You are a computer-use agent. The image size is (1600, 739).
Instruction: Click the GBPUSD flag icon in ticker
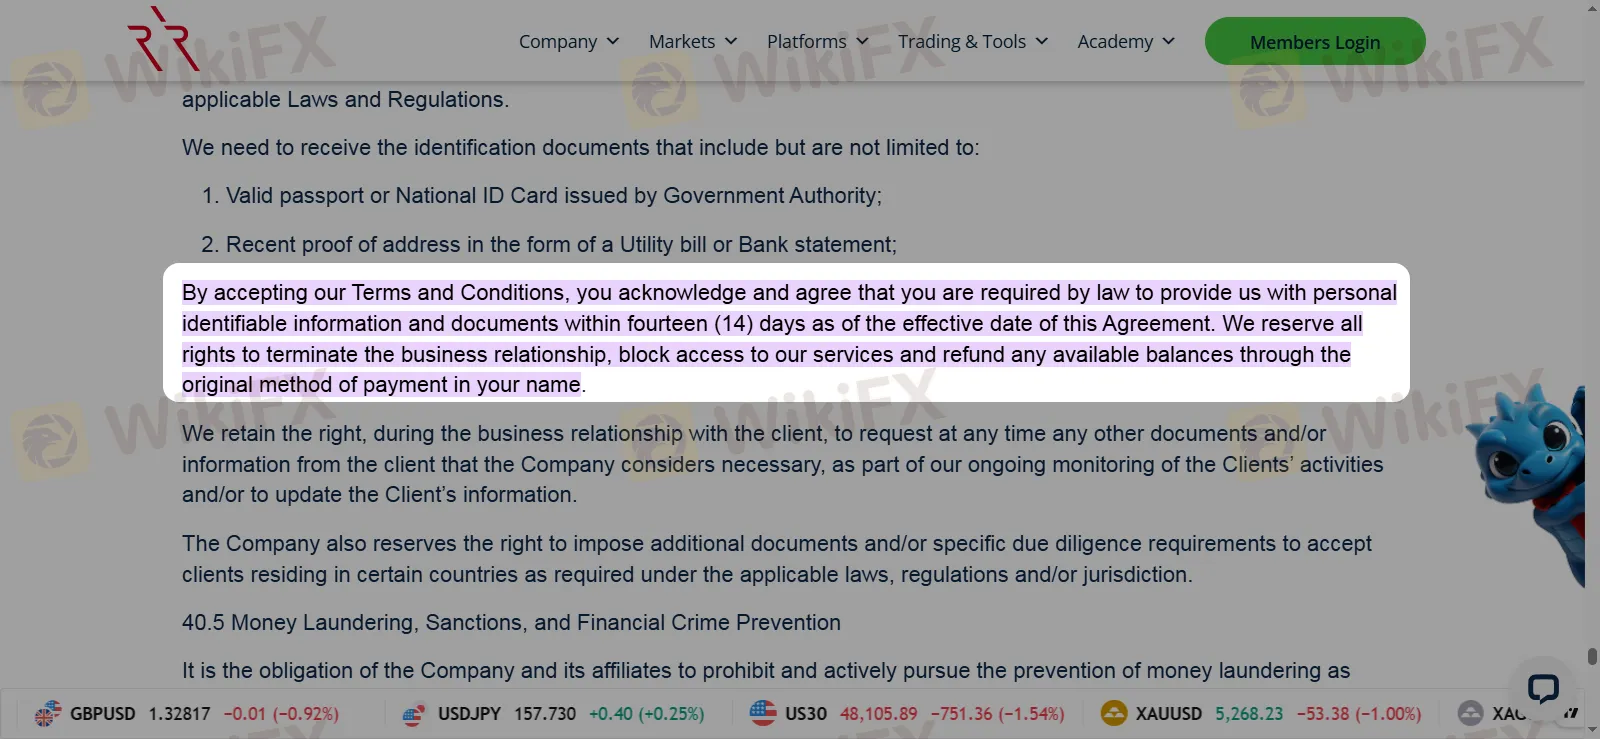point(47,714)
